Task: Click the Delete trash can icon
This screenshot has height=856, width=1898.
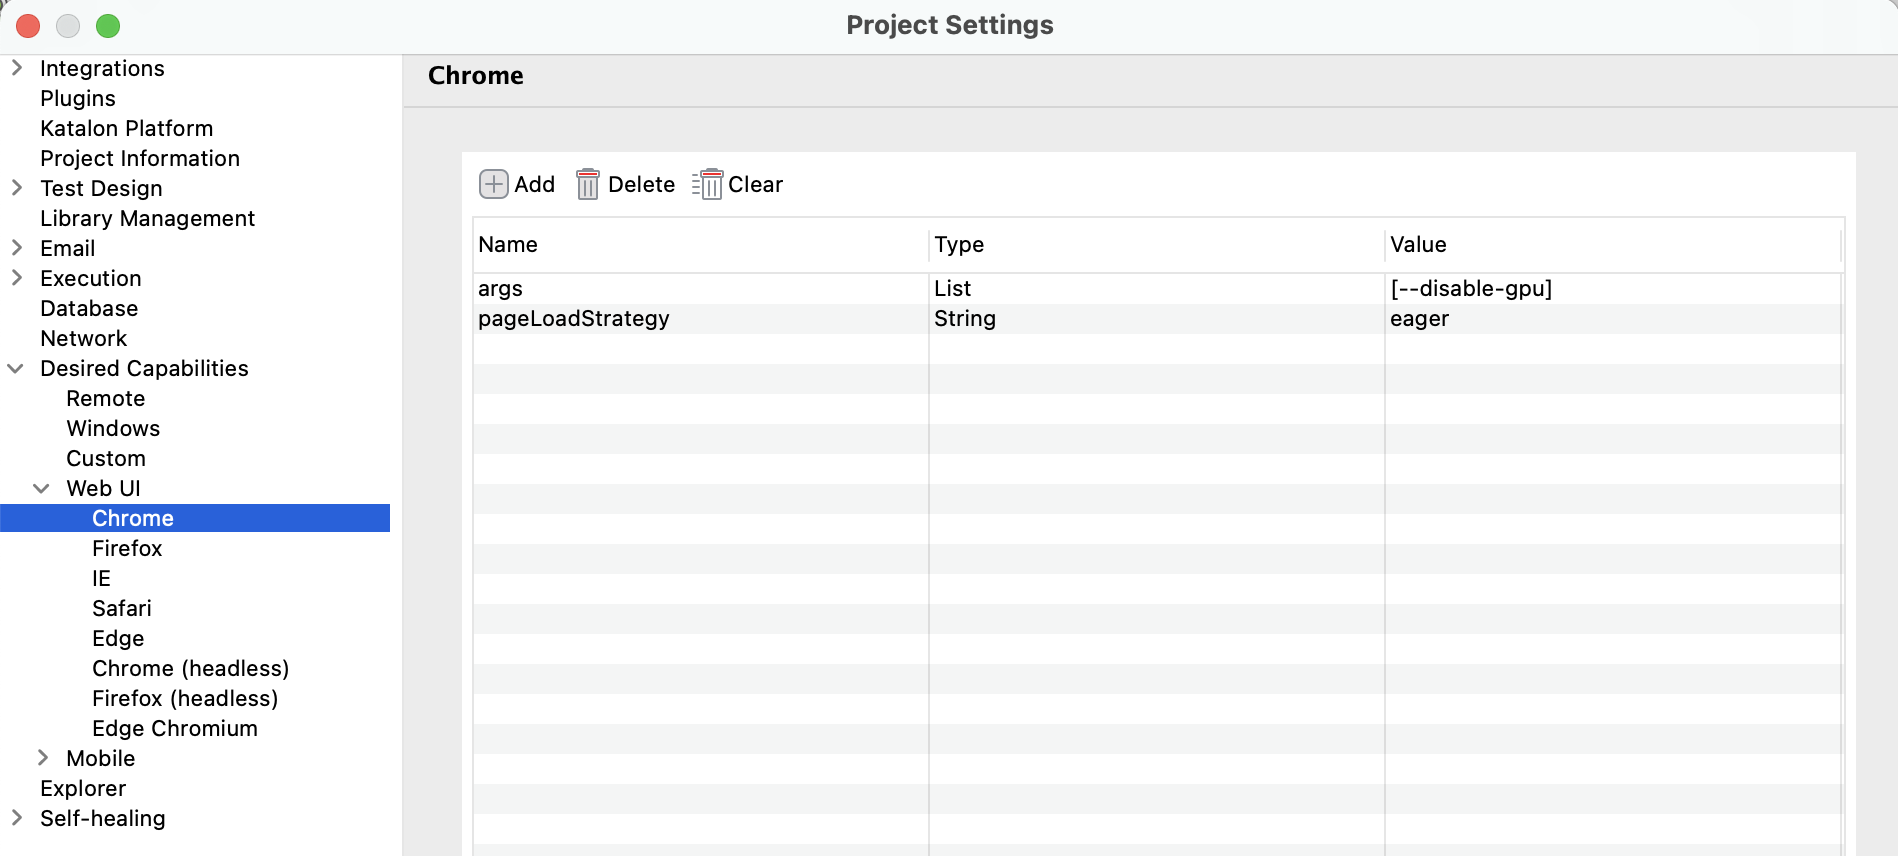Action: 588,185
